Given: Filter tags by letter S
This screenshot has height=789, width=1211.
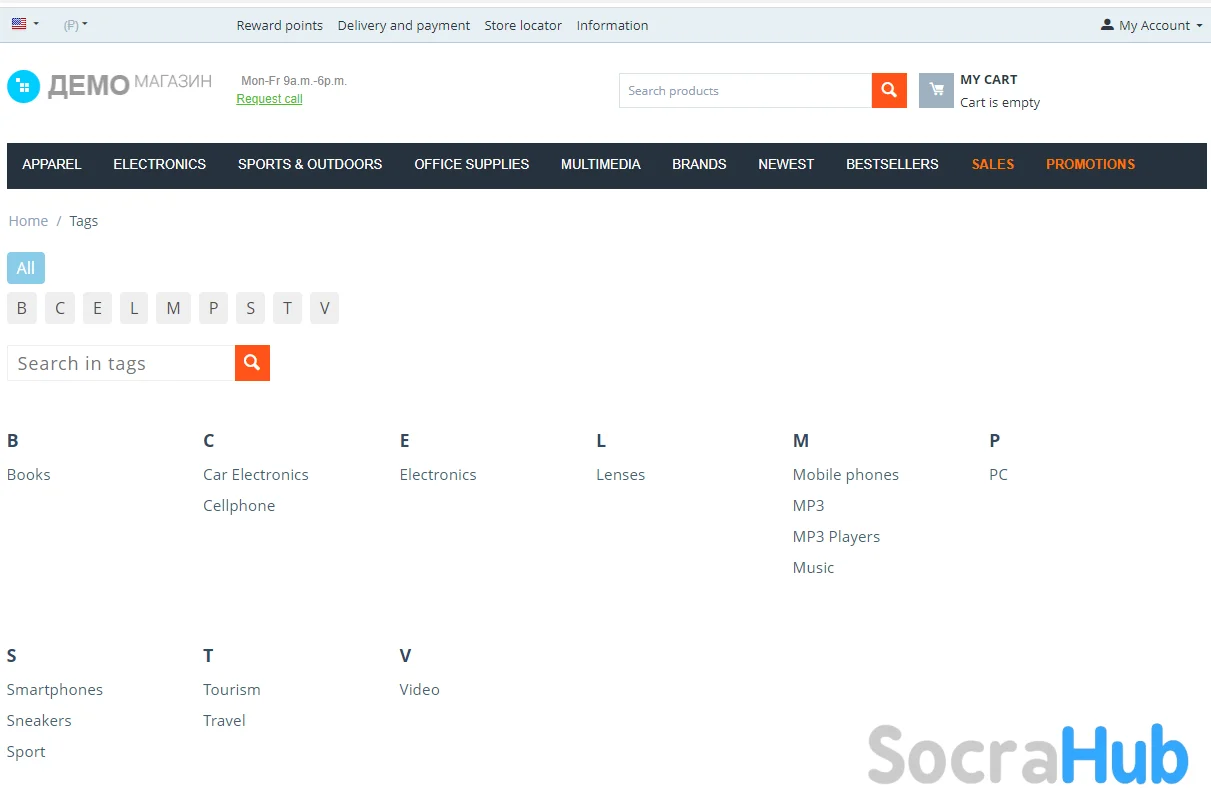Looking at the screenshot, I should [250, 308].
